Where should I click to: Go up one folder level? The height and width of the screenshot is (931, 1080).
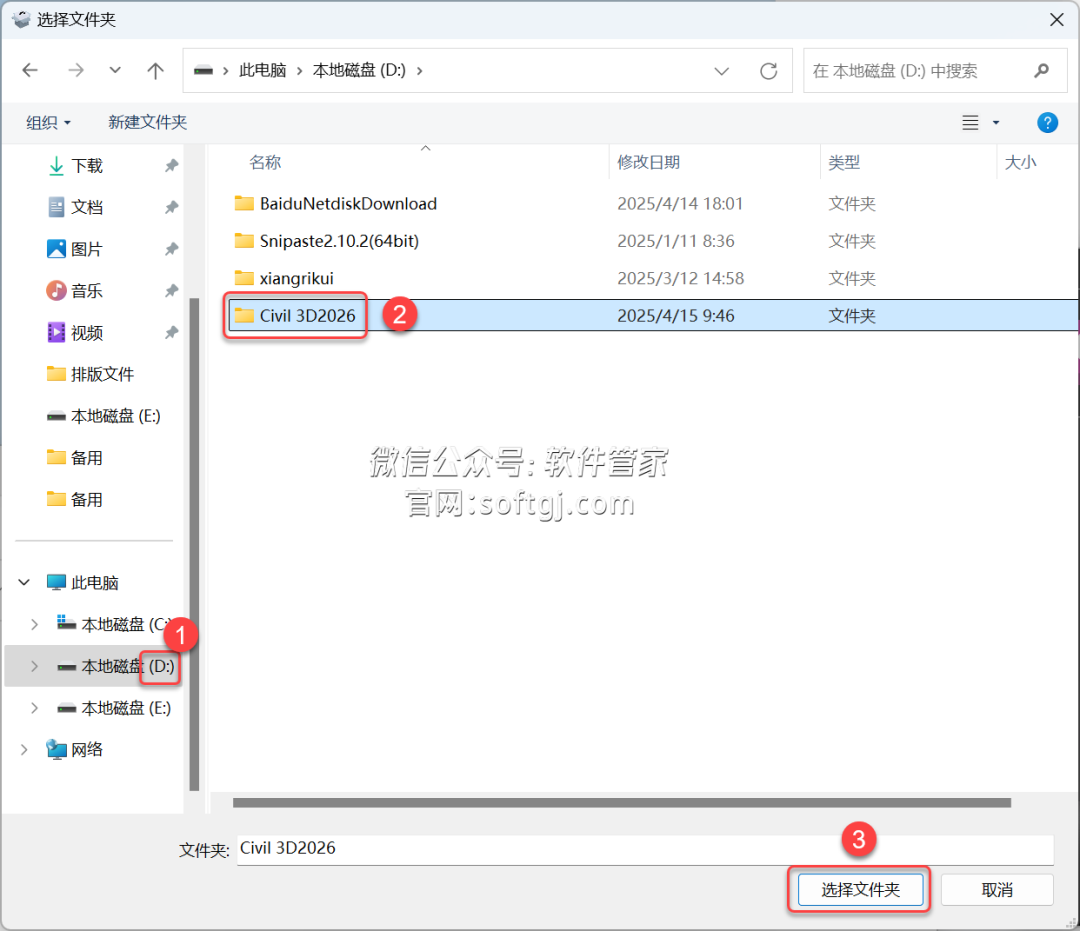coord(156,70)
